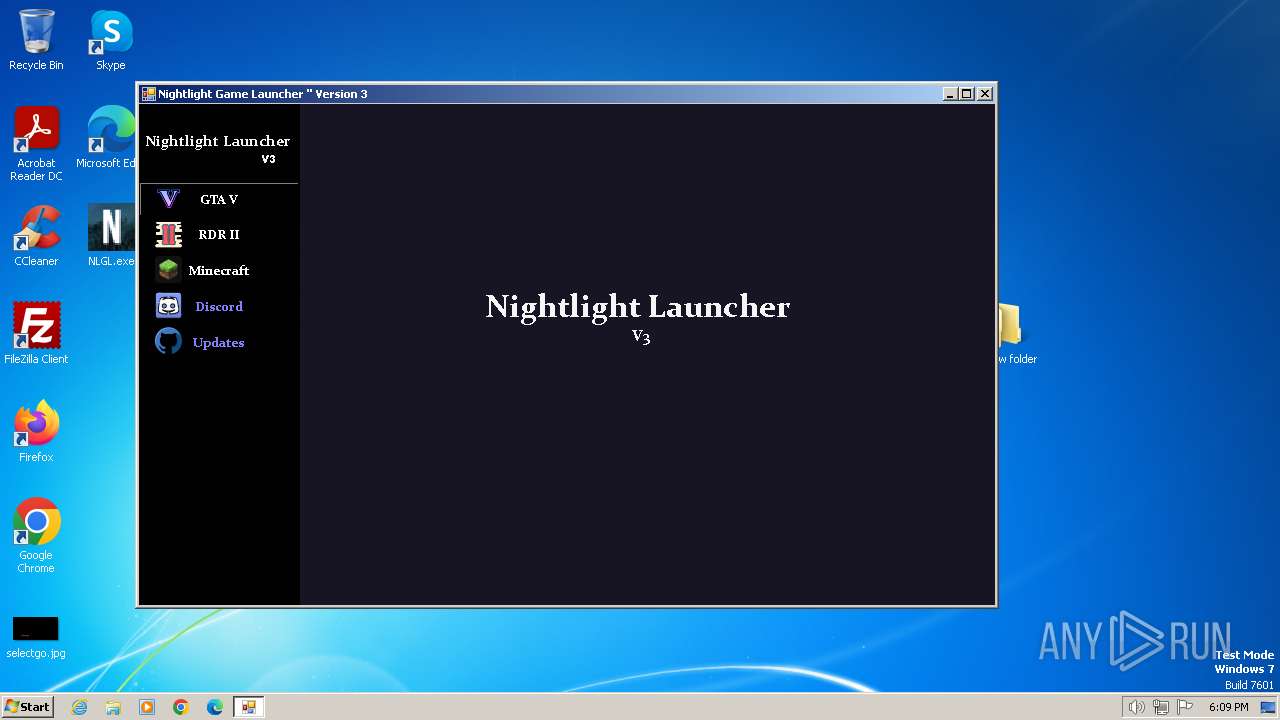
Task: Click the RDR II red icon
Action: tap(169, 235)
